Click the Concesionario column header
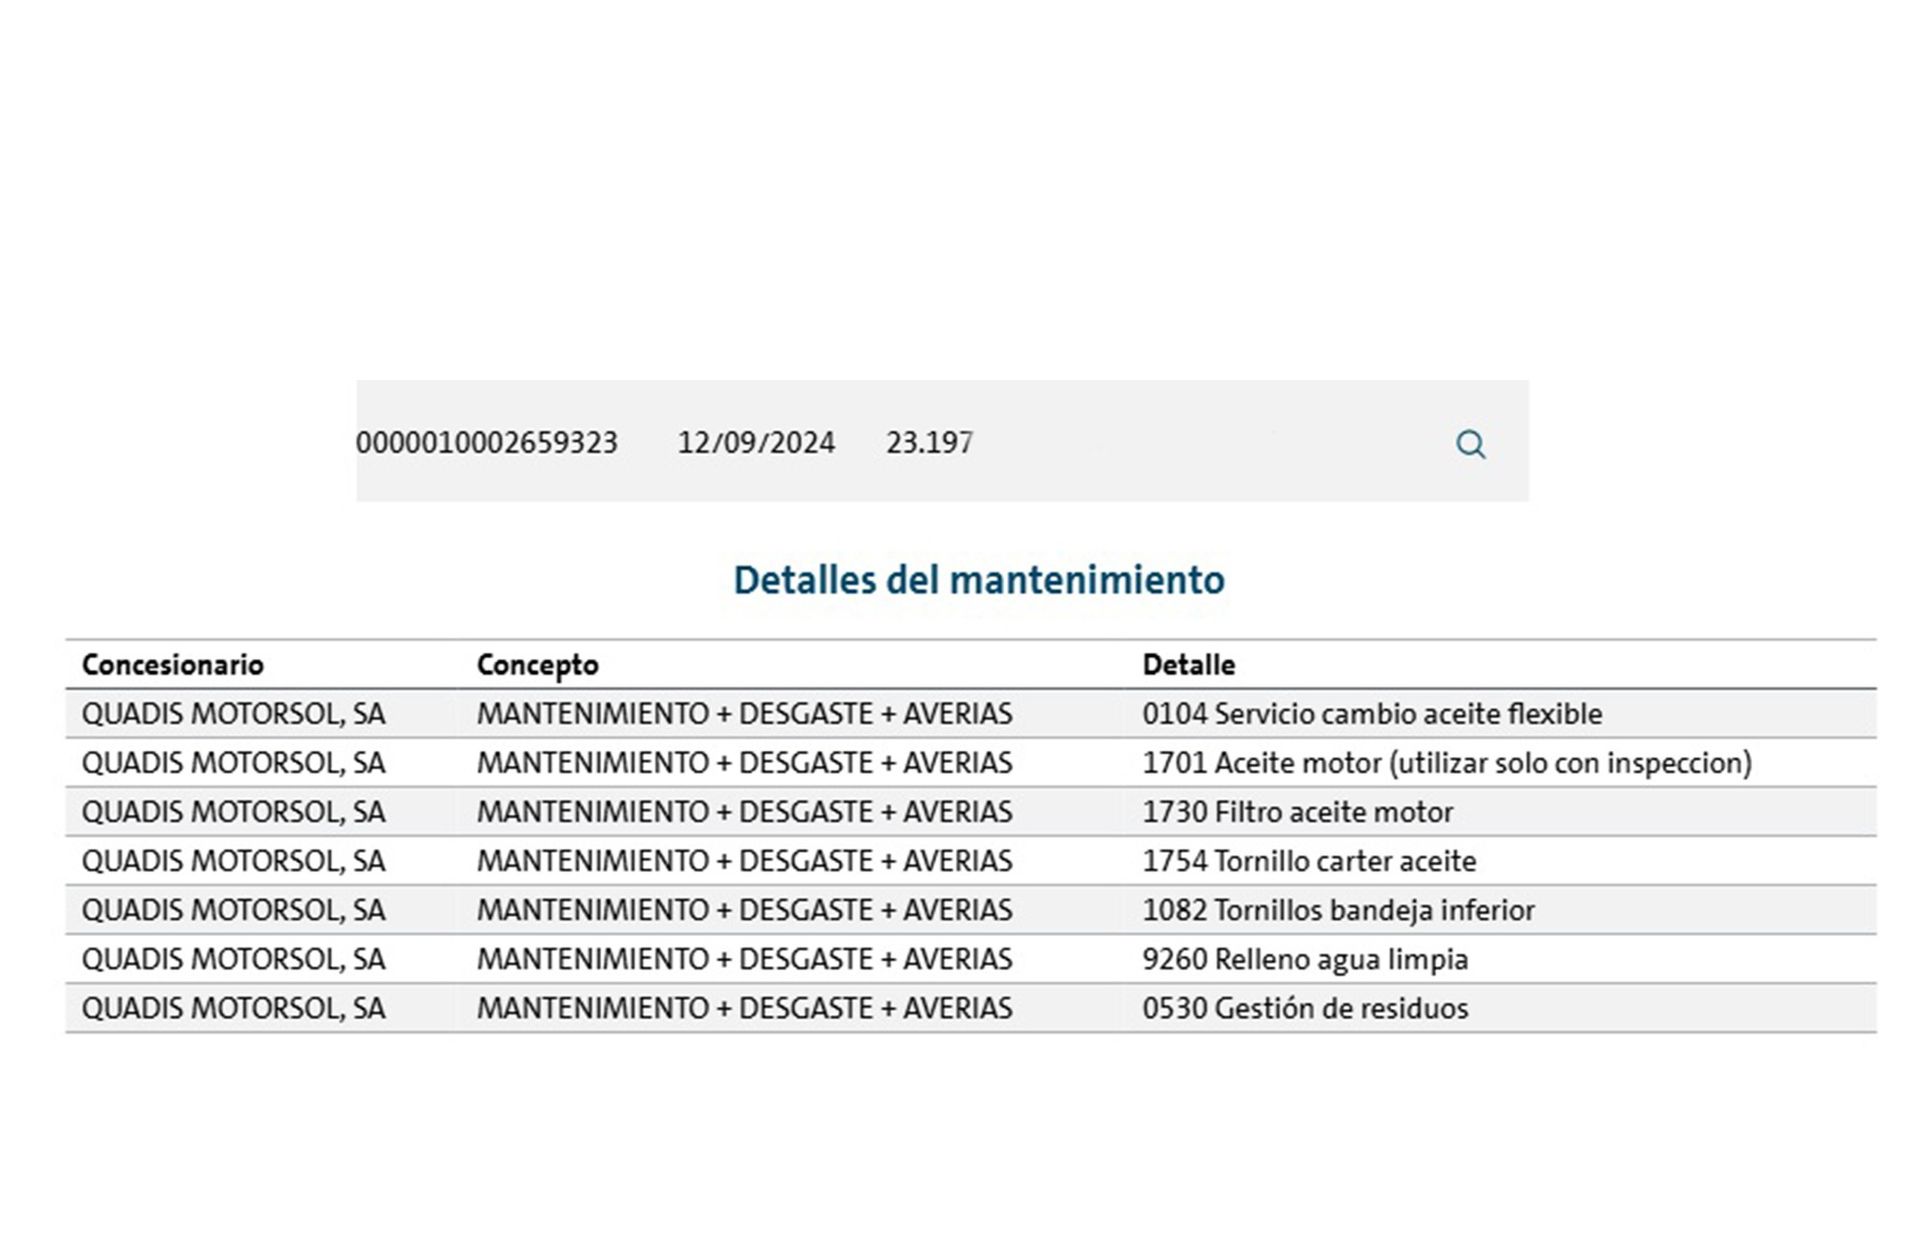1920x1260 pixels. [173, 665]
